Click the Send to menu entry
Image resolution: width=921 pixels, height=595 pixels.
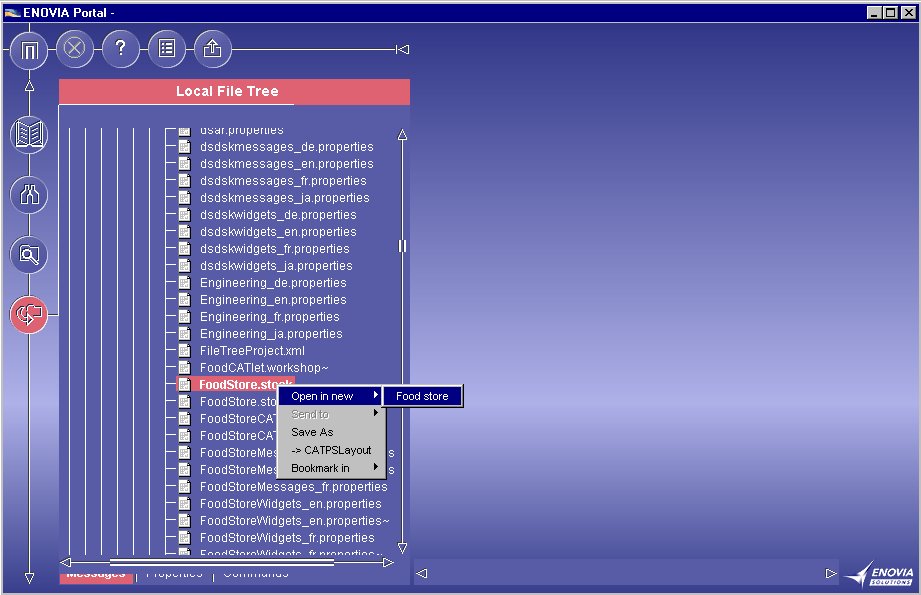coord(331,414)
